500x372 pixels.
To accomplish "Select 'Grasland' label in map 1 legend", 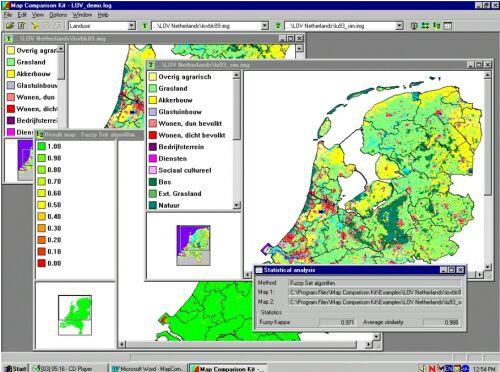I will pos(31,62).
